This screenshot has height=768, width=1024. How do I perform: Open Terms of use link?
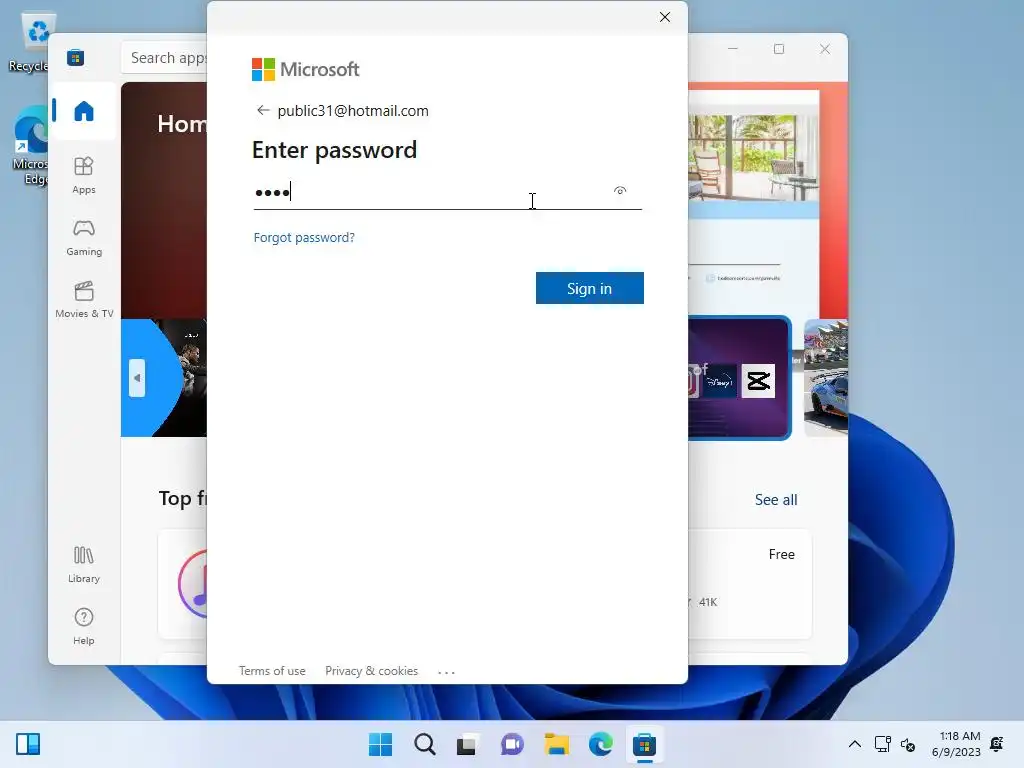point(272,671)
